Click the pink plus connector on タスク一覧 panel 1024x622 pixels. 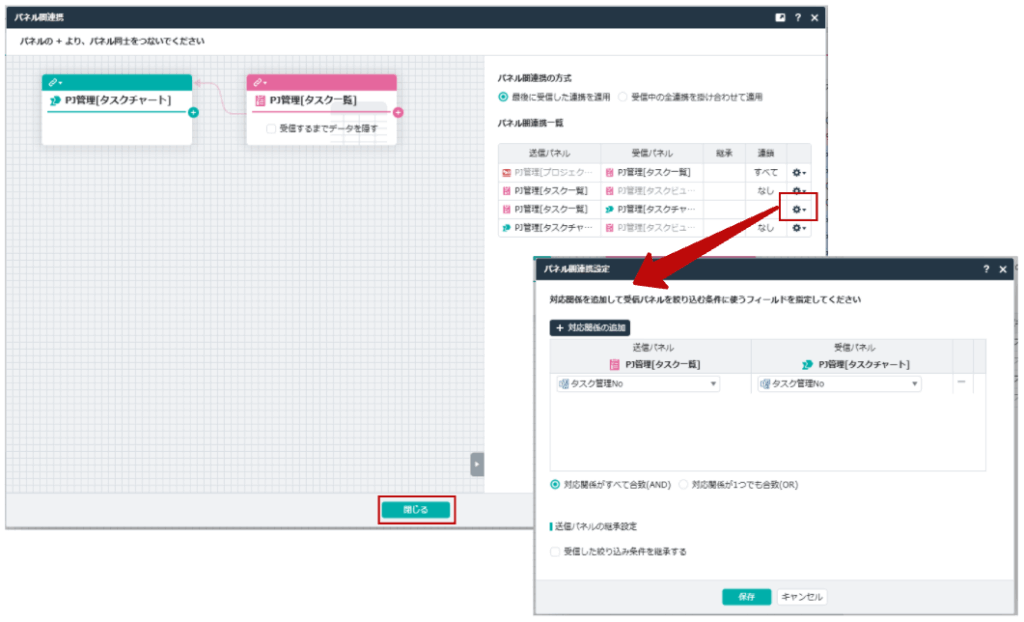tap(398, 113)
